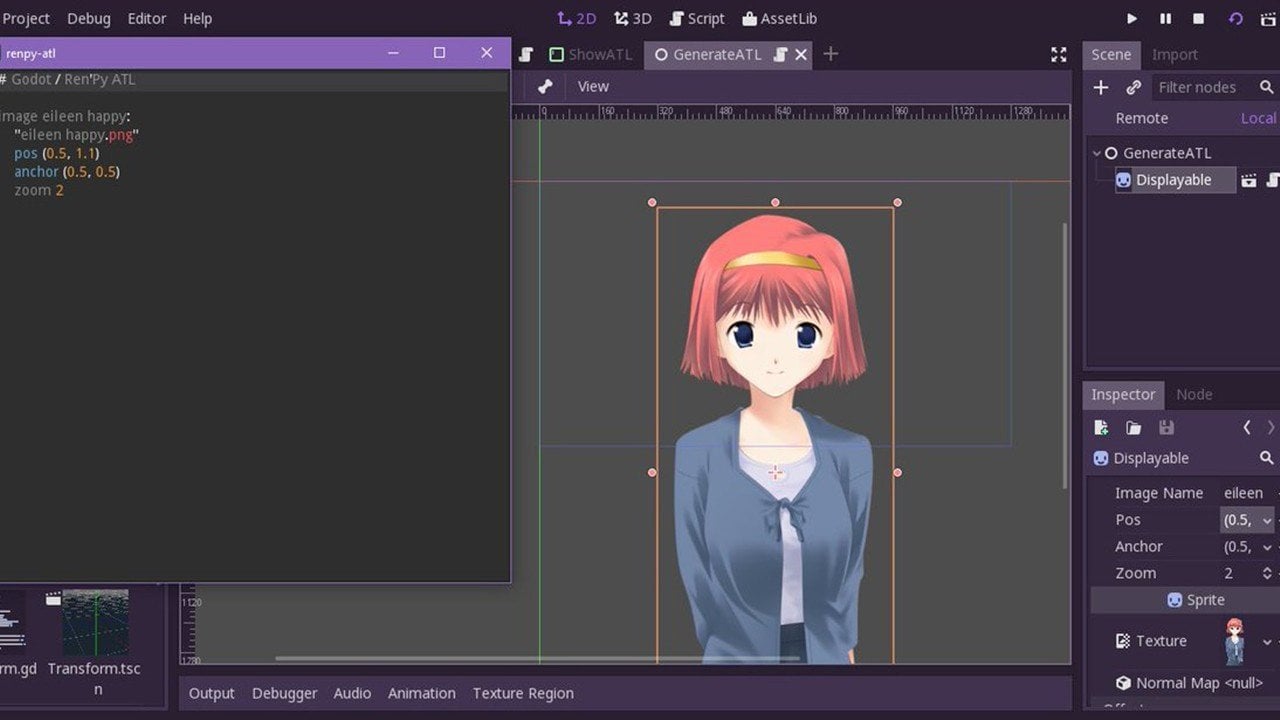Open the AssetLib workspace
The height and width of the screenshot is (720, 1280).
tap(780, 18)
